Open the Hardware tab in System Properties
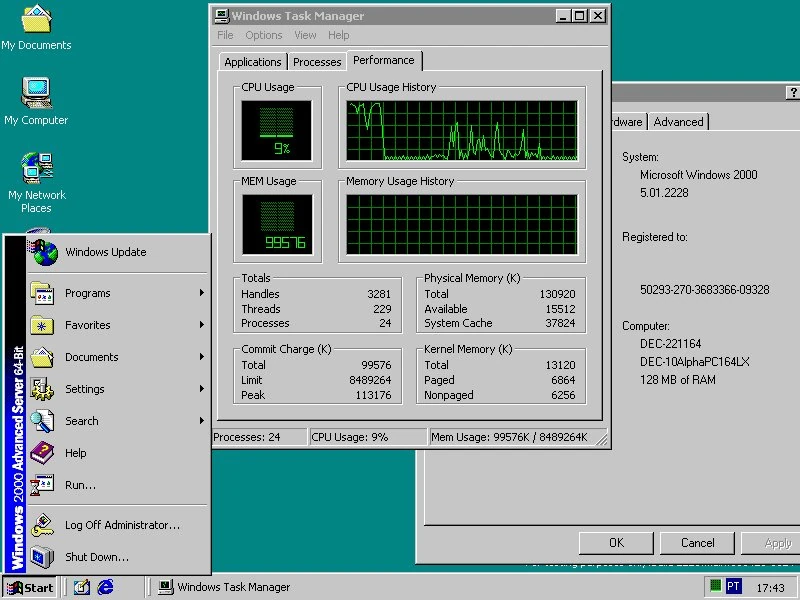 [628, 122]
